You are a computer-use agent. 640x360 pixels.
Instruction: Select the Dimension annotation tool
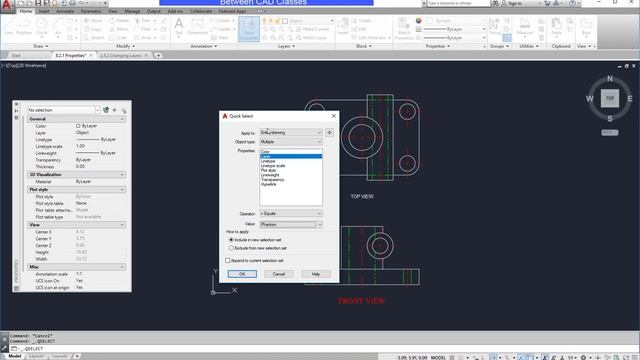tap(197, 27)
